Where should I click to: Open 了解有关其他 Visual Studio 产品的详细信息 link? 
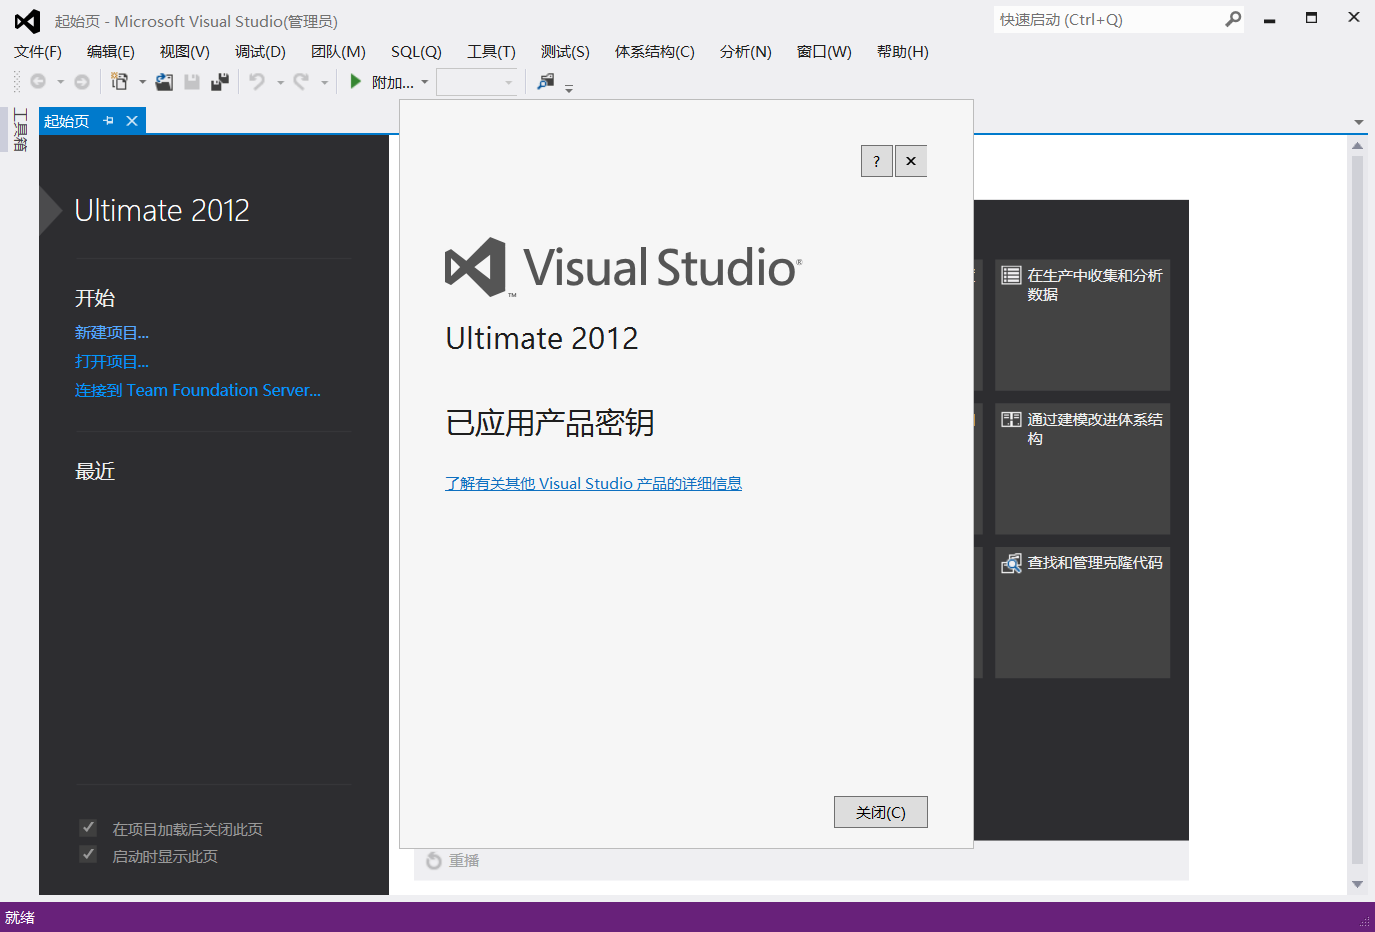(x=594, y=484)
